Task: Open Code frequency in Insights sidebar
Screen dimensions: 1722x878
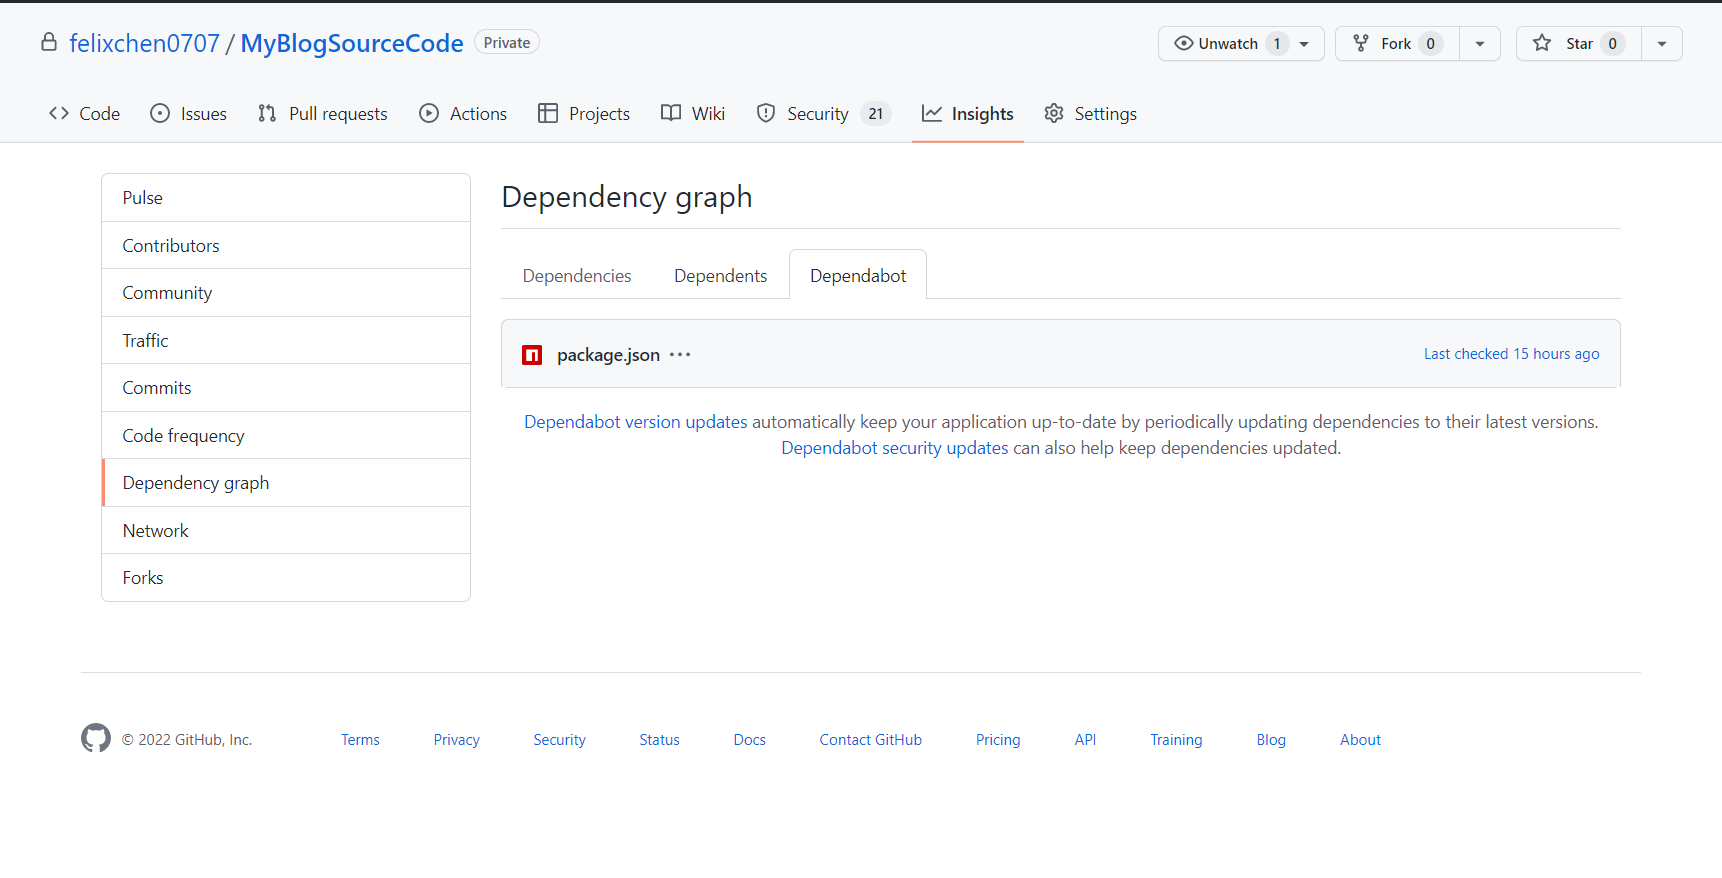Action: (286, 435)
